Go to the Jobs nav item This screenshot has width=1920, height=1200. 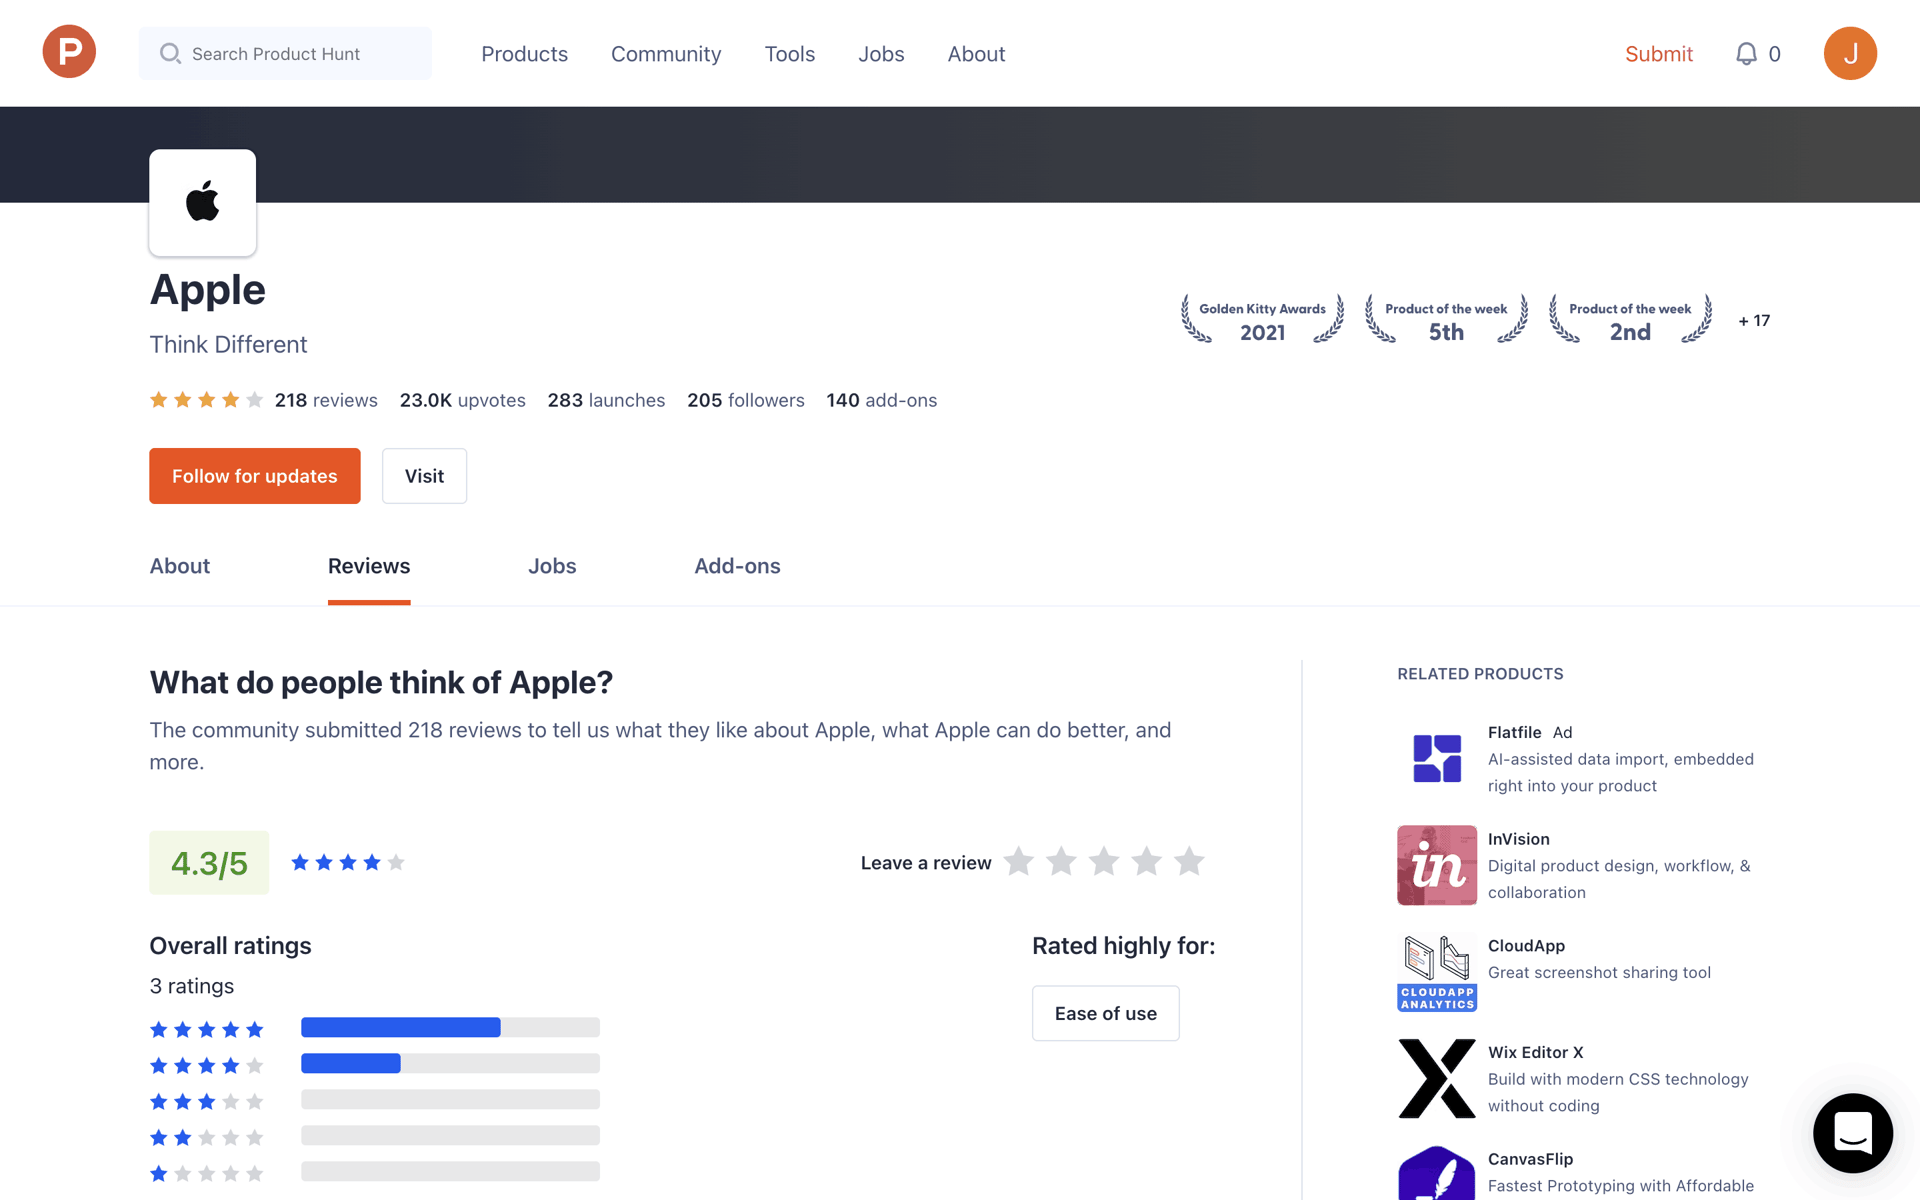(881, 54)
